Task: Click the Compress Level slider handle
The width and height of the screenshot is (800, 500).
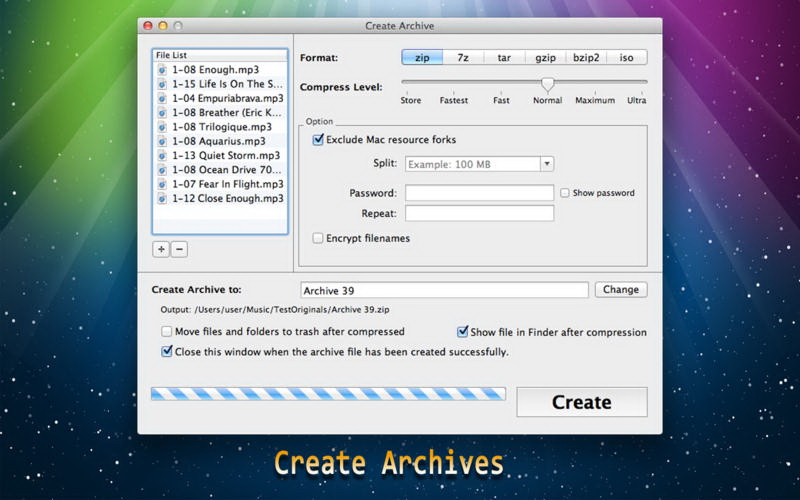Action: [x=547, y=85]
